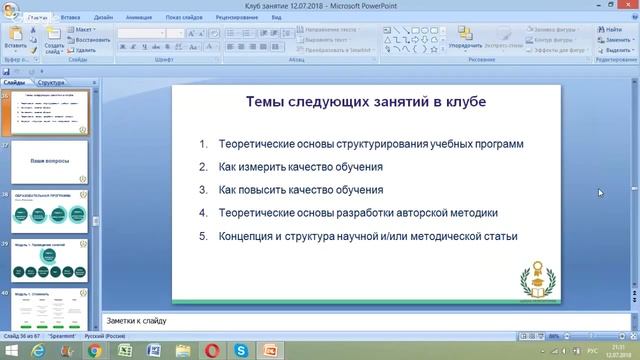This screenshot has width=640, height=360.
Task: Open the font size combo box
Action: click(x=176, y=33)
